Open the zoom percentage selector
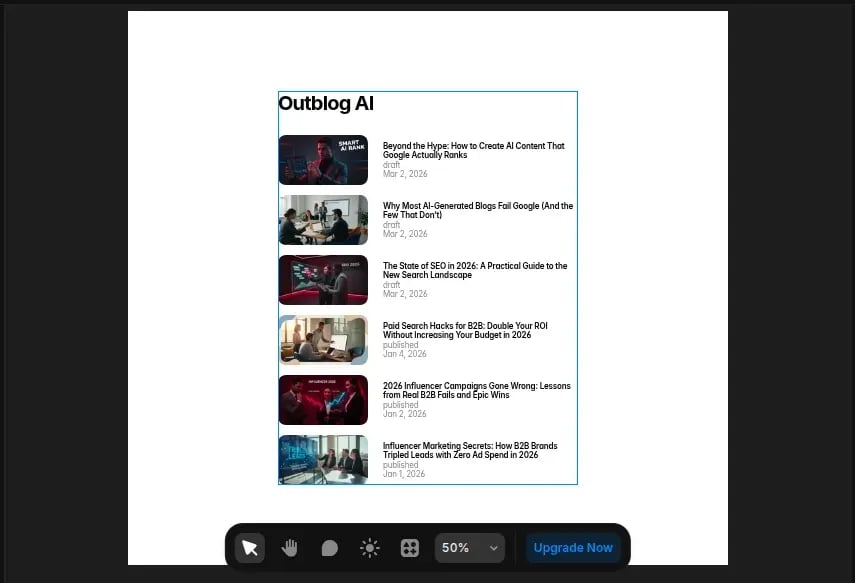The height and width of the screenshot is (583, 855). coord(470,547)
